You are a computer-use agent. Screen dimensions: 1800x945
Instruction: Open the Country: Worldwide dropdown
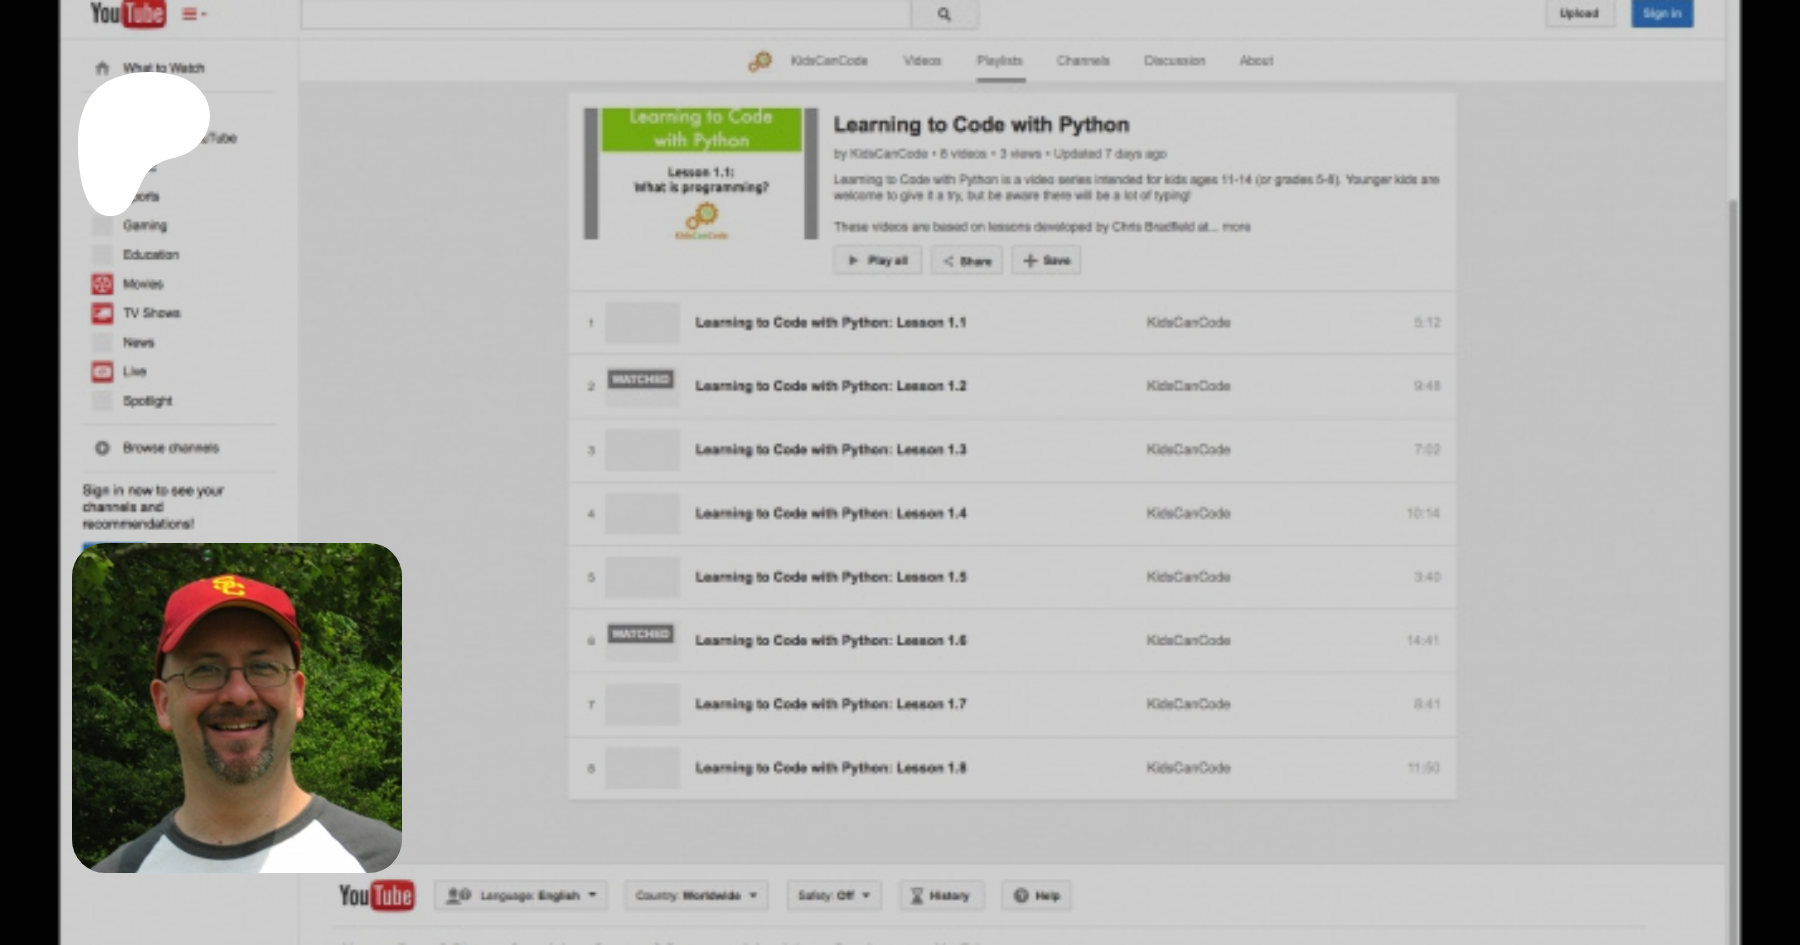tap(696, 895)
